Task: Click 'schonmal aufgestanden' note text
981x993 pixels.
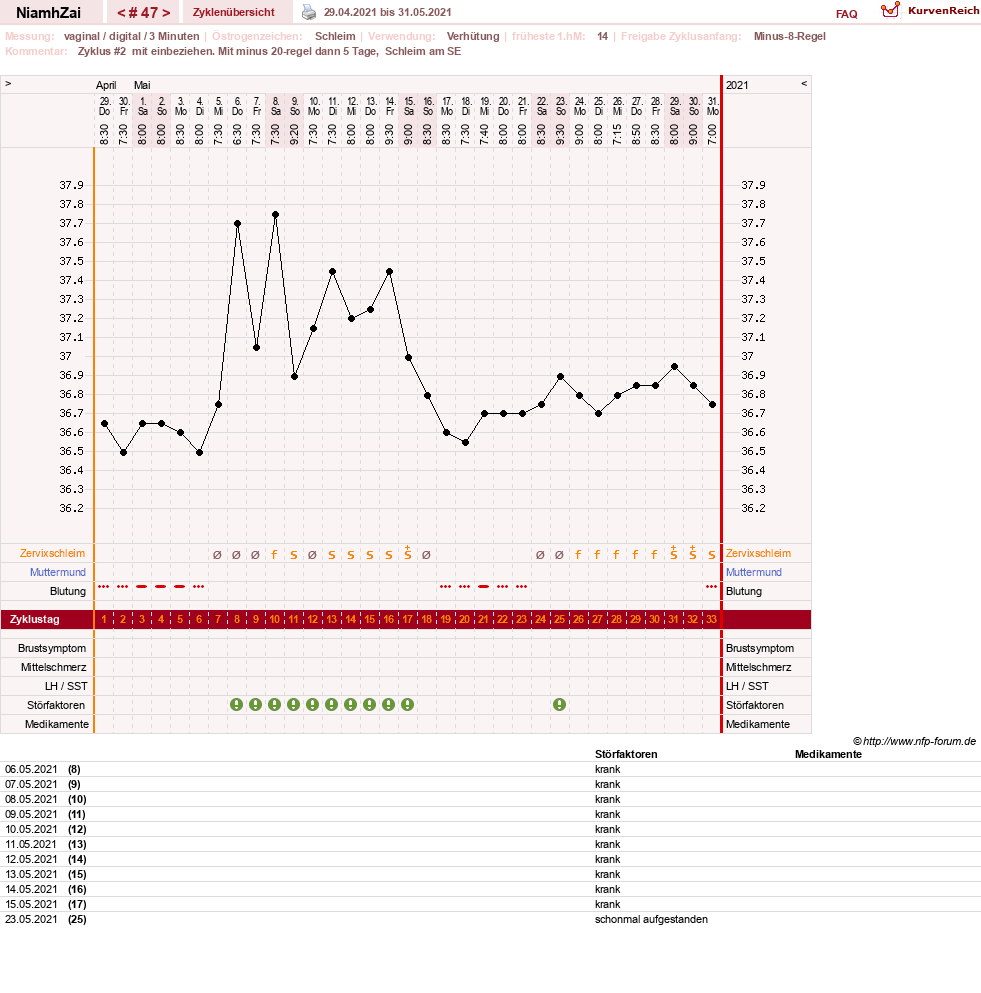Action: tap(651, 920)
